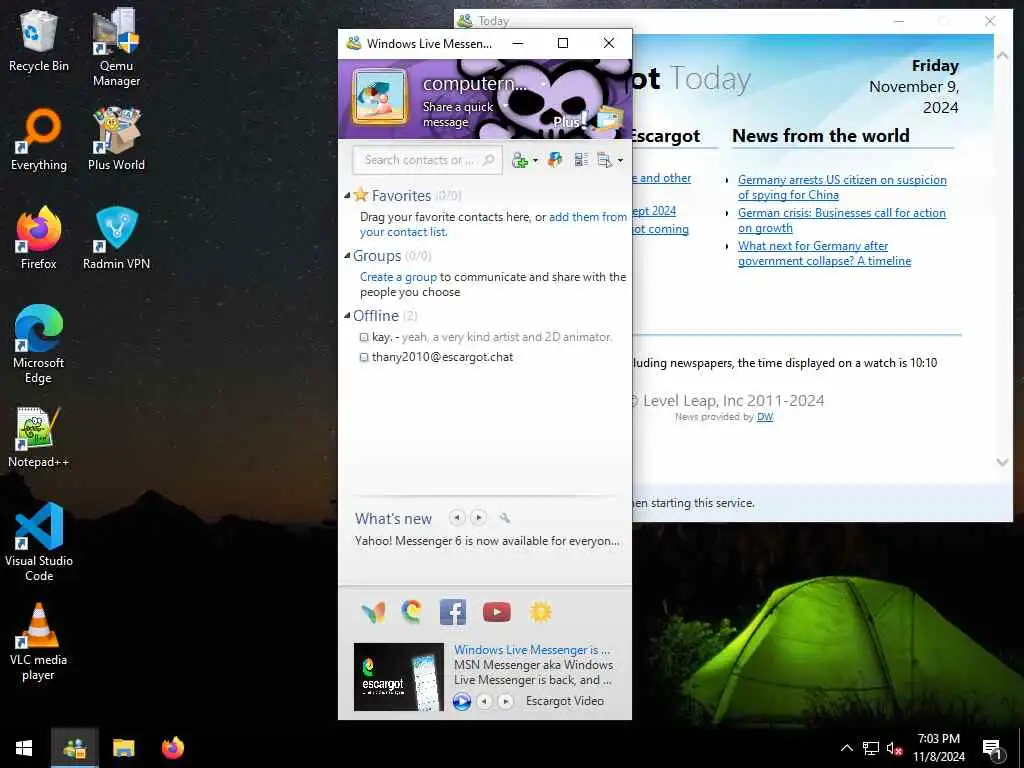Viewport: 1024px width, 768px height.
Task: Click 'Yahoo! Messenger 6 is now available' text
Action: point(487,541)
